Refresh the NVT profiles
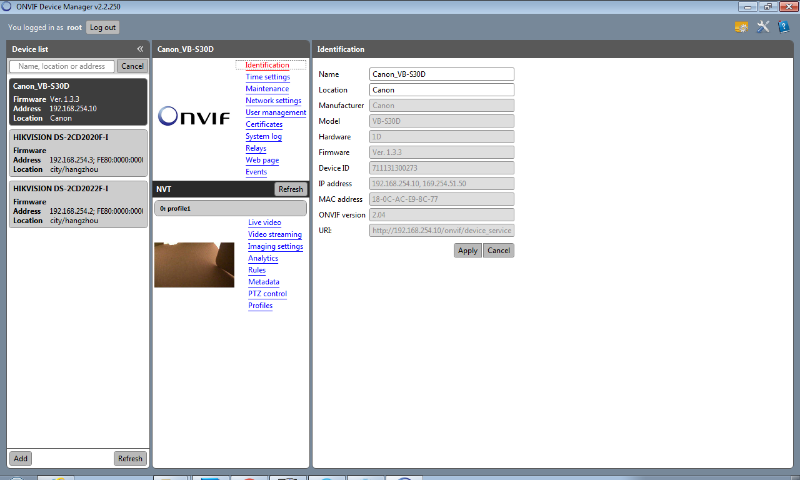 coord(291,189)
